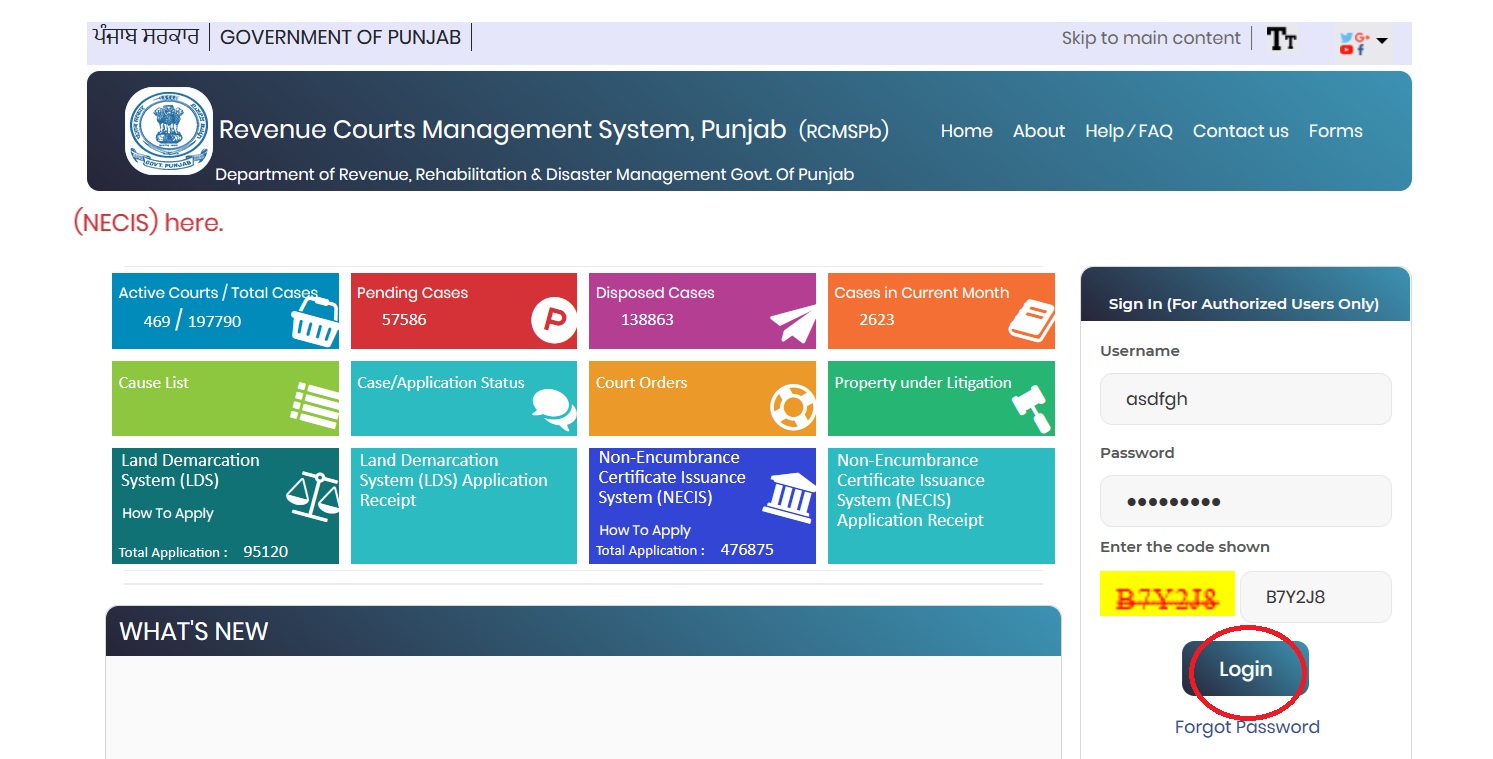Screen dimensions: 1493x759
Task: Click the Forgot Password link
Action: (1246, 727)
